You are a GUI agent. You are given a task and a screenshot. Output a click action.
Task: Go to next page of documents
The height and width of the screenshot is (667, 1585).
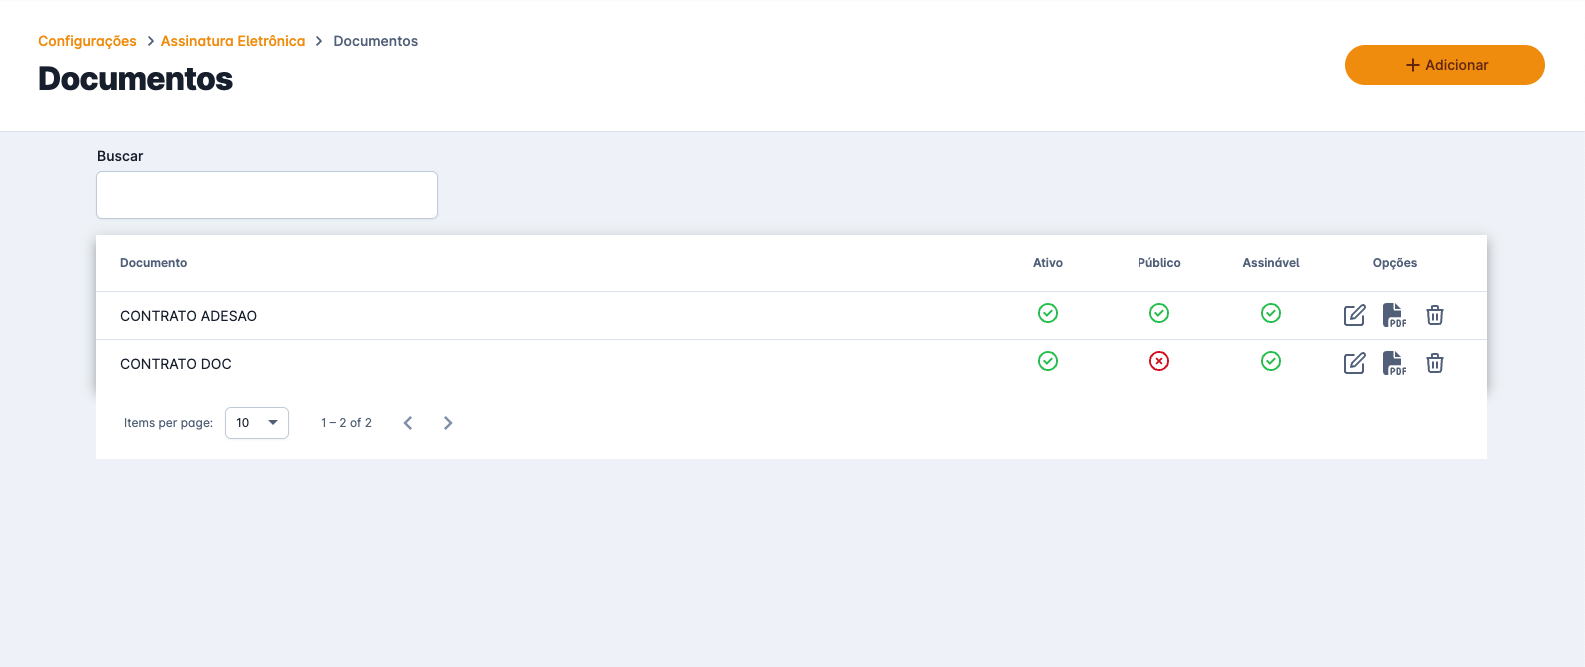pos(448,423)
